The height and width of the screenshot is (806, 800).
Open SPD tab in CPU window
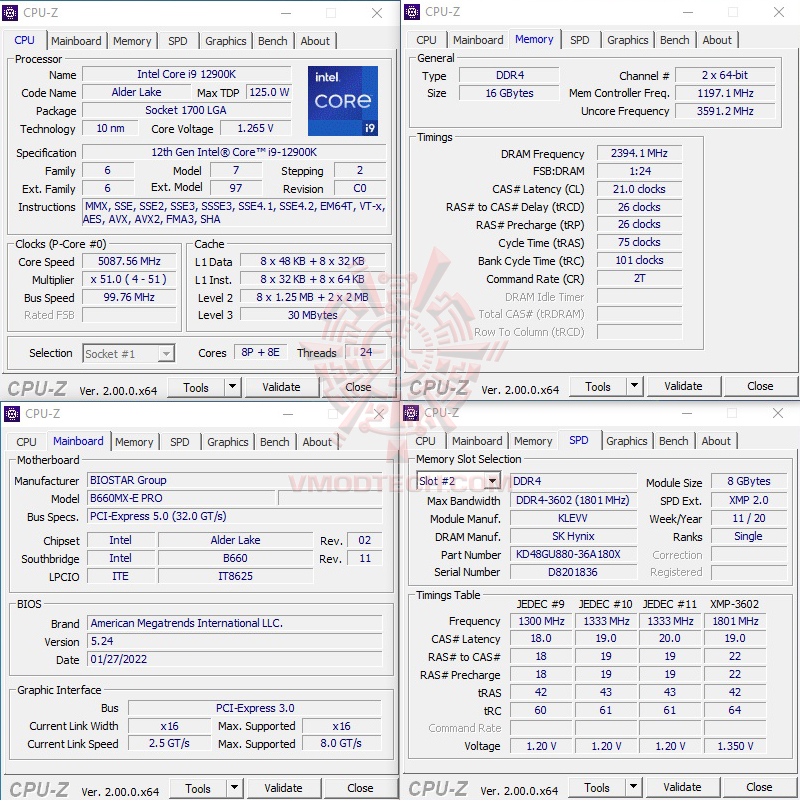(178, 41)
